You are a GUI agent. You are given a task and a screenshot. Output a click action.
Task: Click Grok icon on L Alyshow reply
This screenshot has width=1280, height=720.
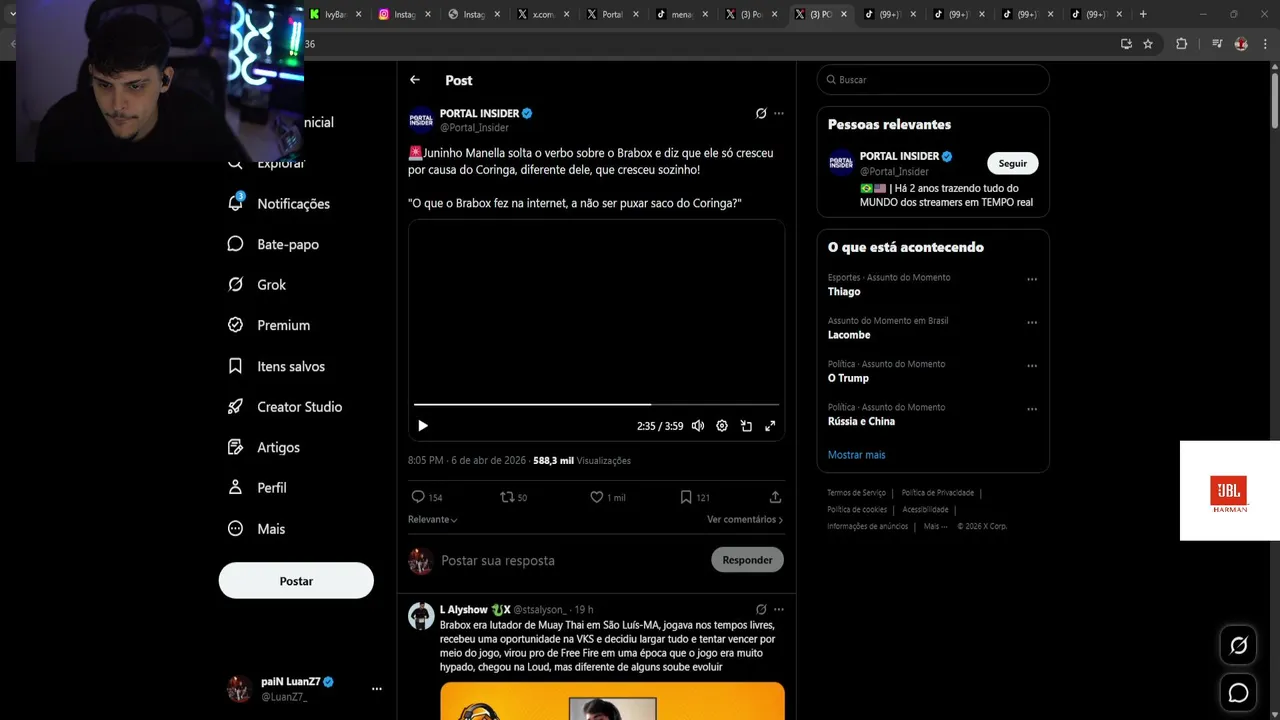(761, 609)
